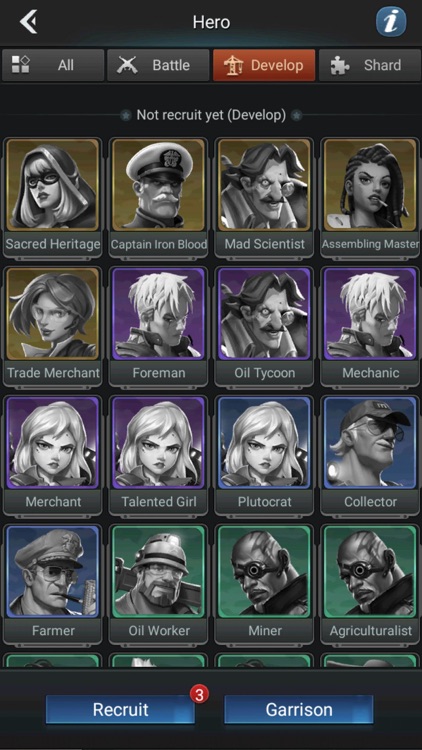The height and width of the screenshot is (750, 422).
Task: Switch to the Battle tab
Action: coord(158,65)
